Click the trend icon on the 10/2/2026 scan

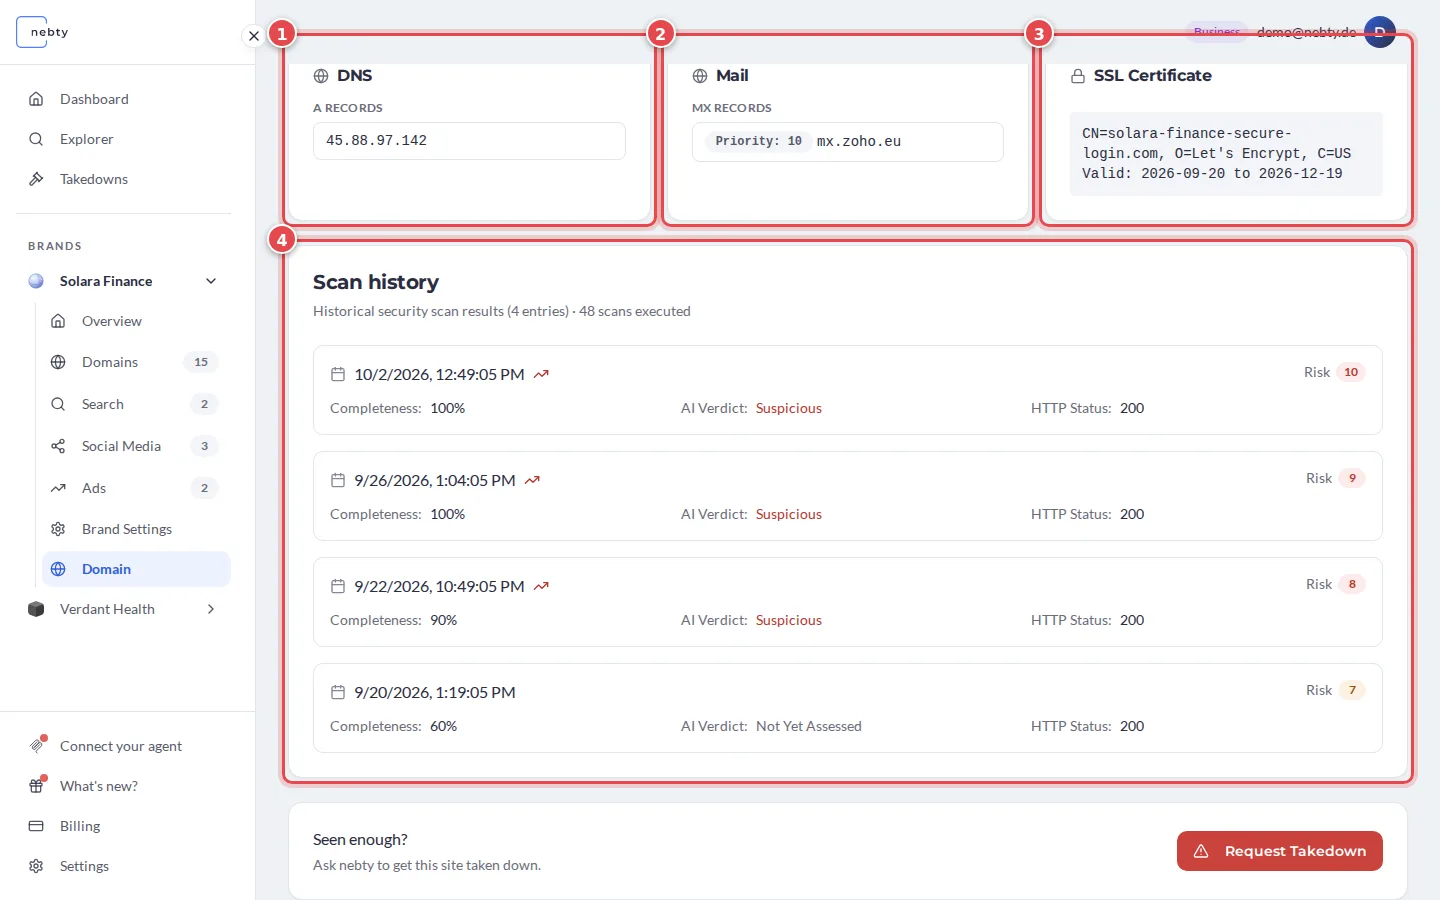tap(541, 374)
